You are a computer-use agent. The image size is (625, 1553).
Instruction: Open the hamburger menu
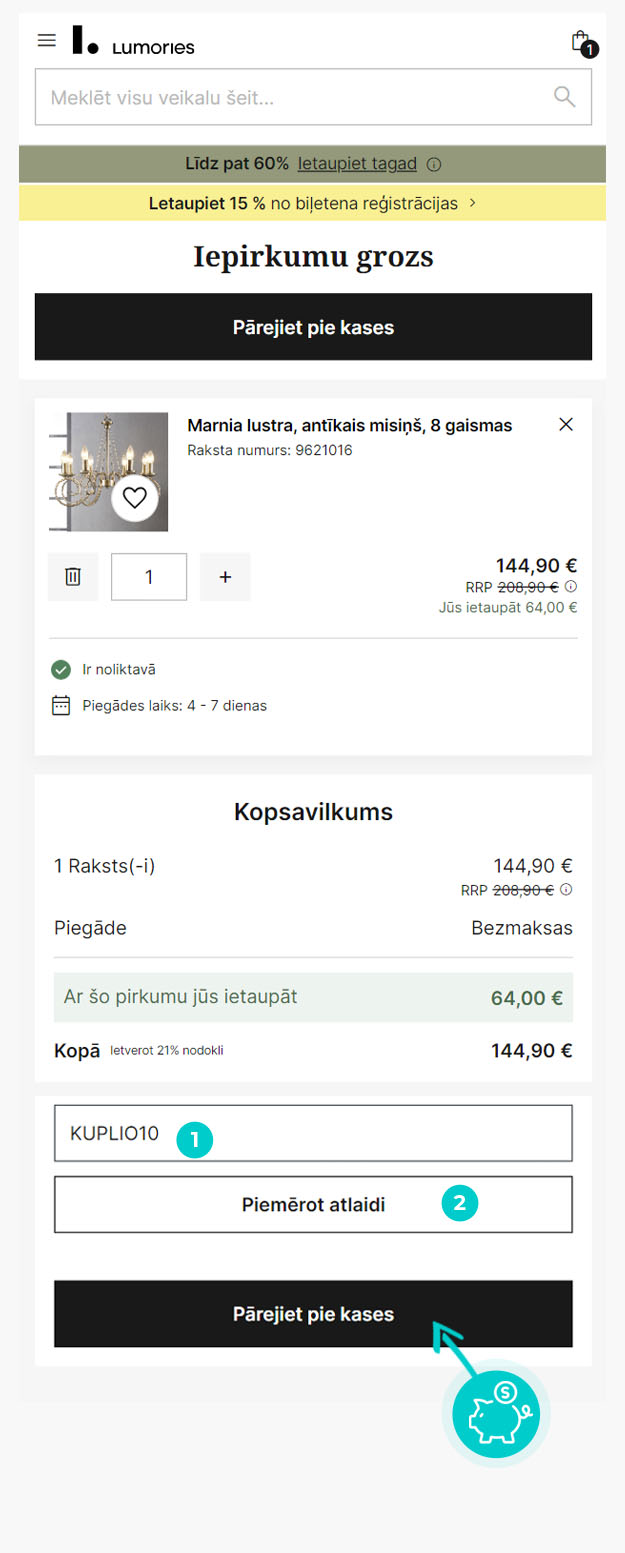(x=47, y=41)
